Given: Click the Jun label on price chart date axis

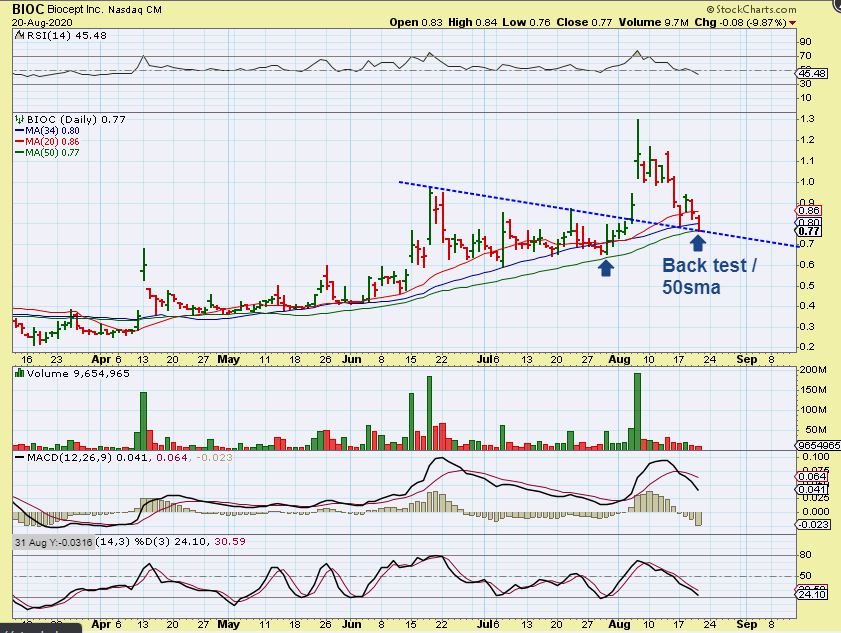Looking at the screenshot, I should coord(352,359).
